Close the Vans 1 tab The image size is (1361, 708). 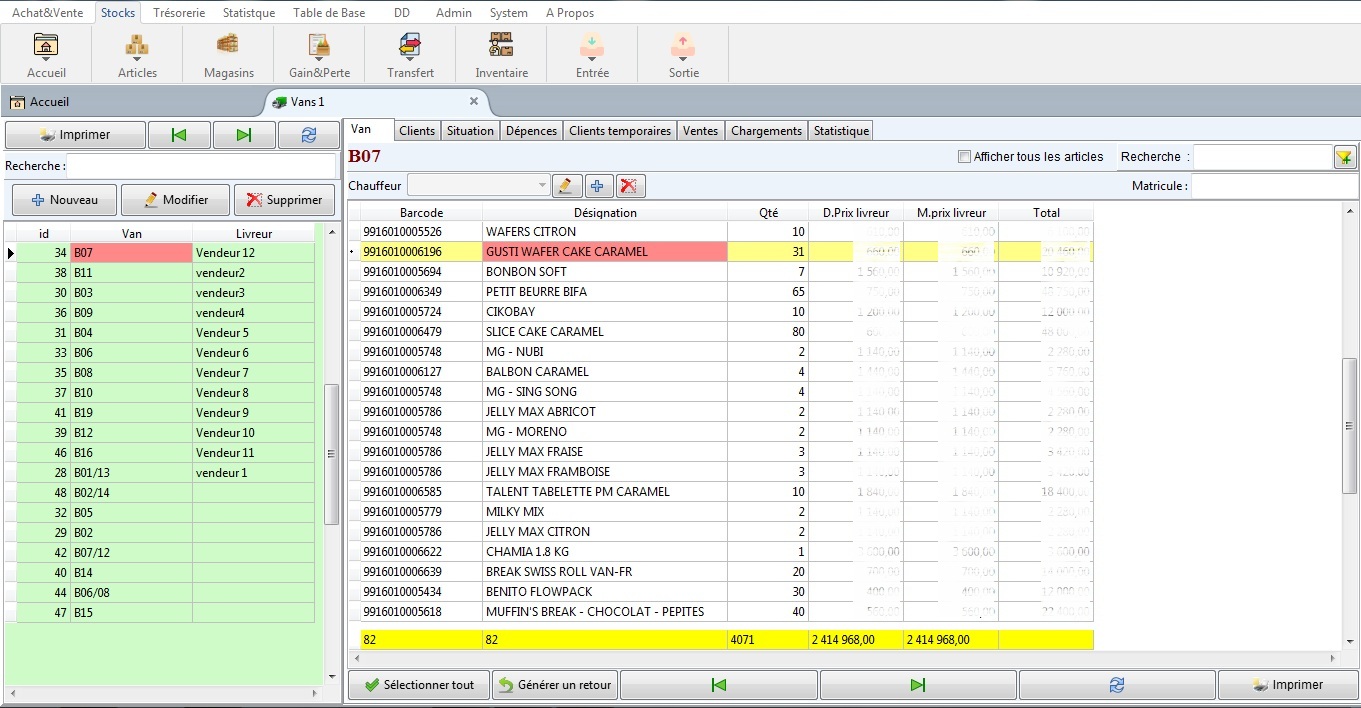tap(474, 101)
